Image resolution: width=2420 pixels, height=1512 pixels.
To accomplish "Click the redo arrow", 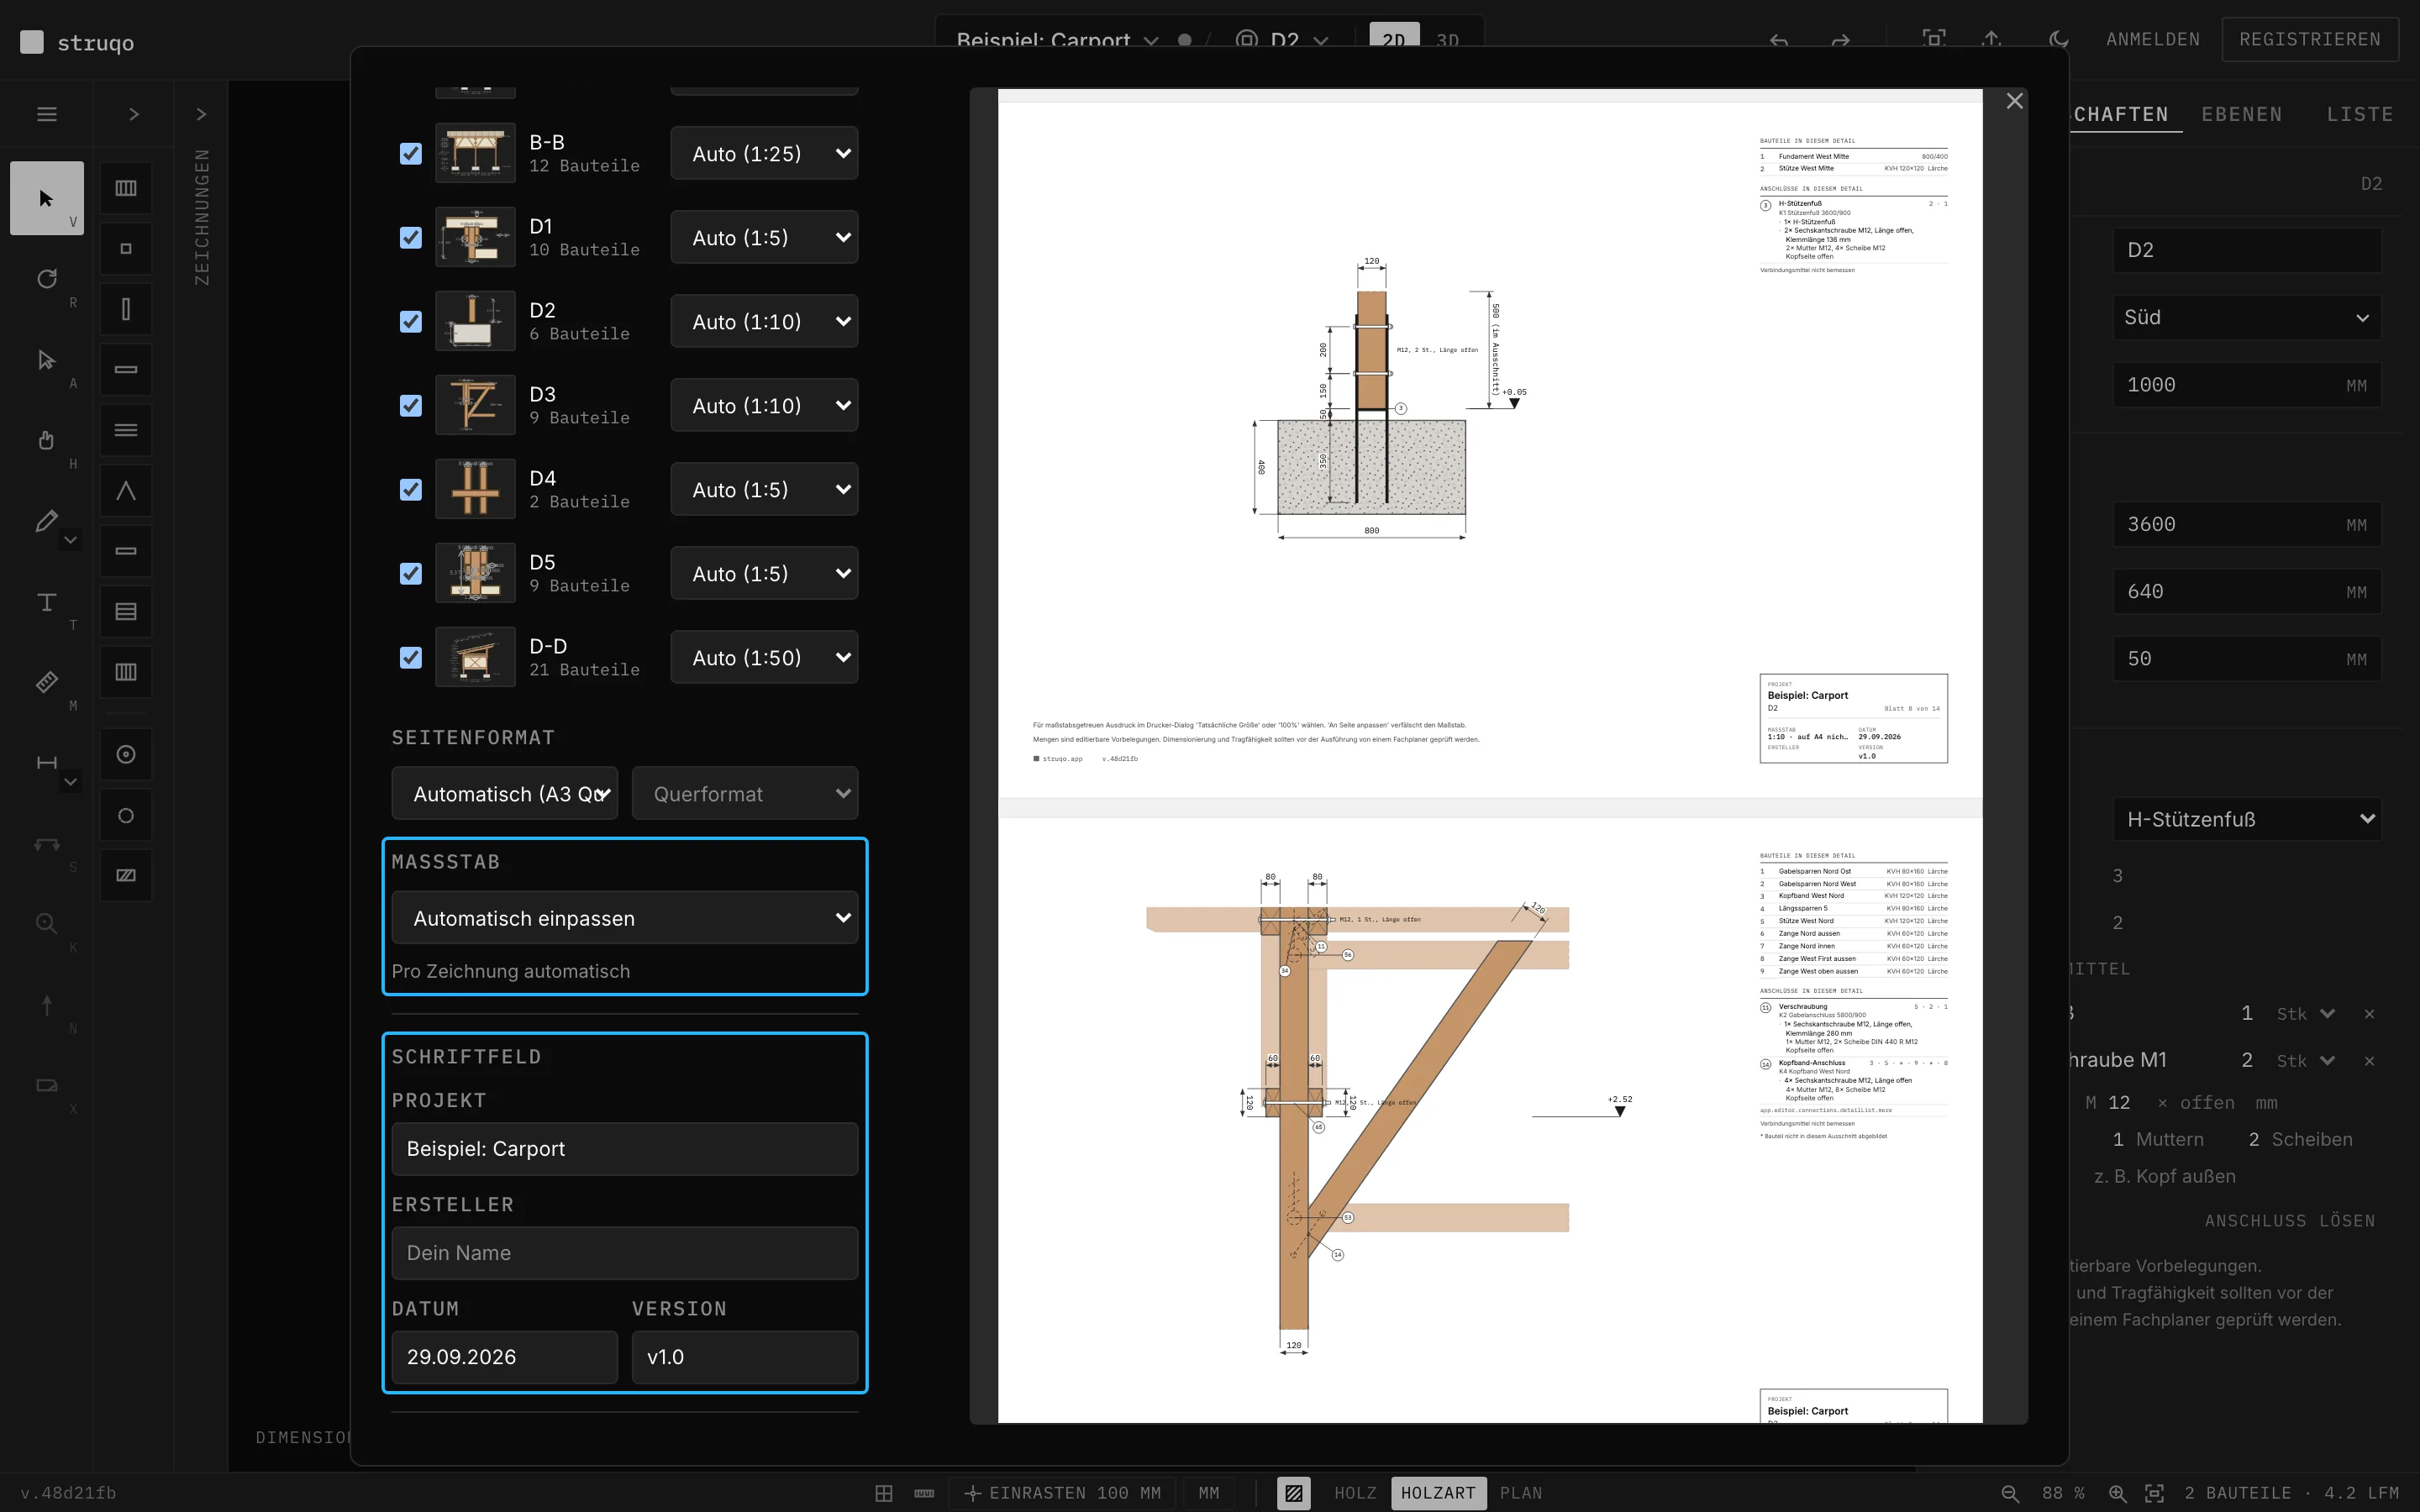I will point(1840,40).
